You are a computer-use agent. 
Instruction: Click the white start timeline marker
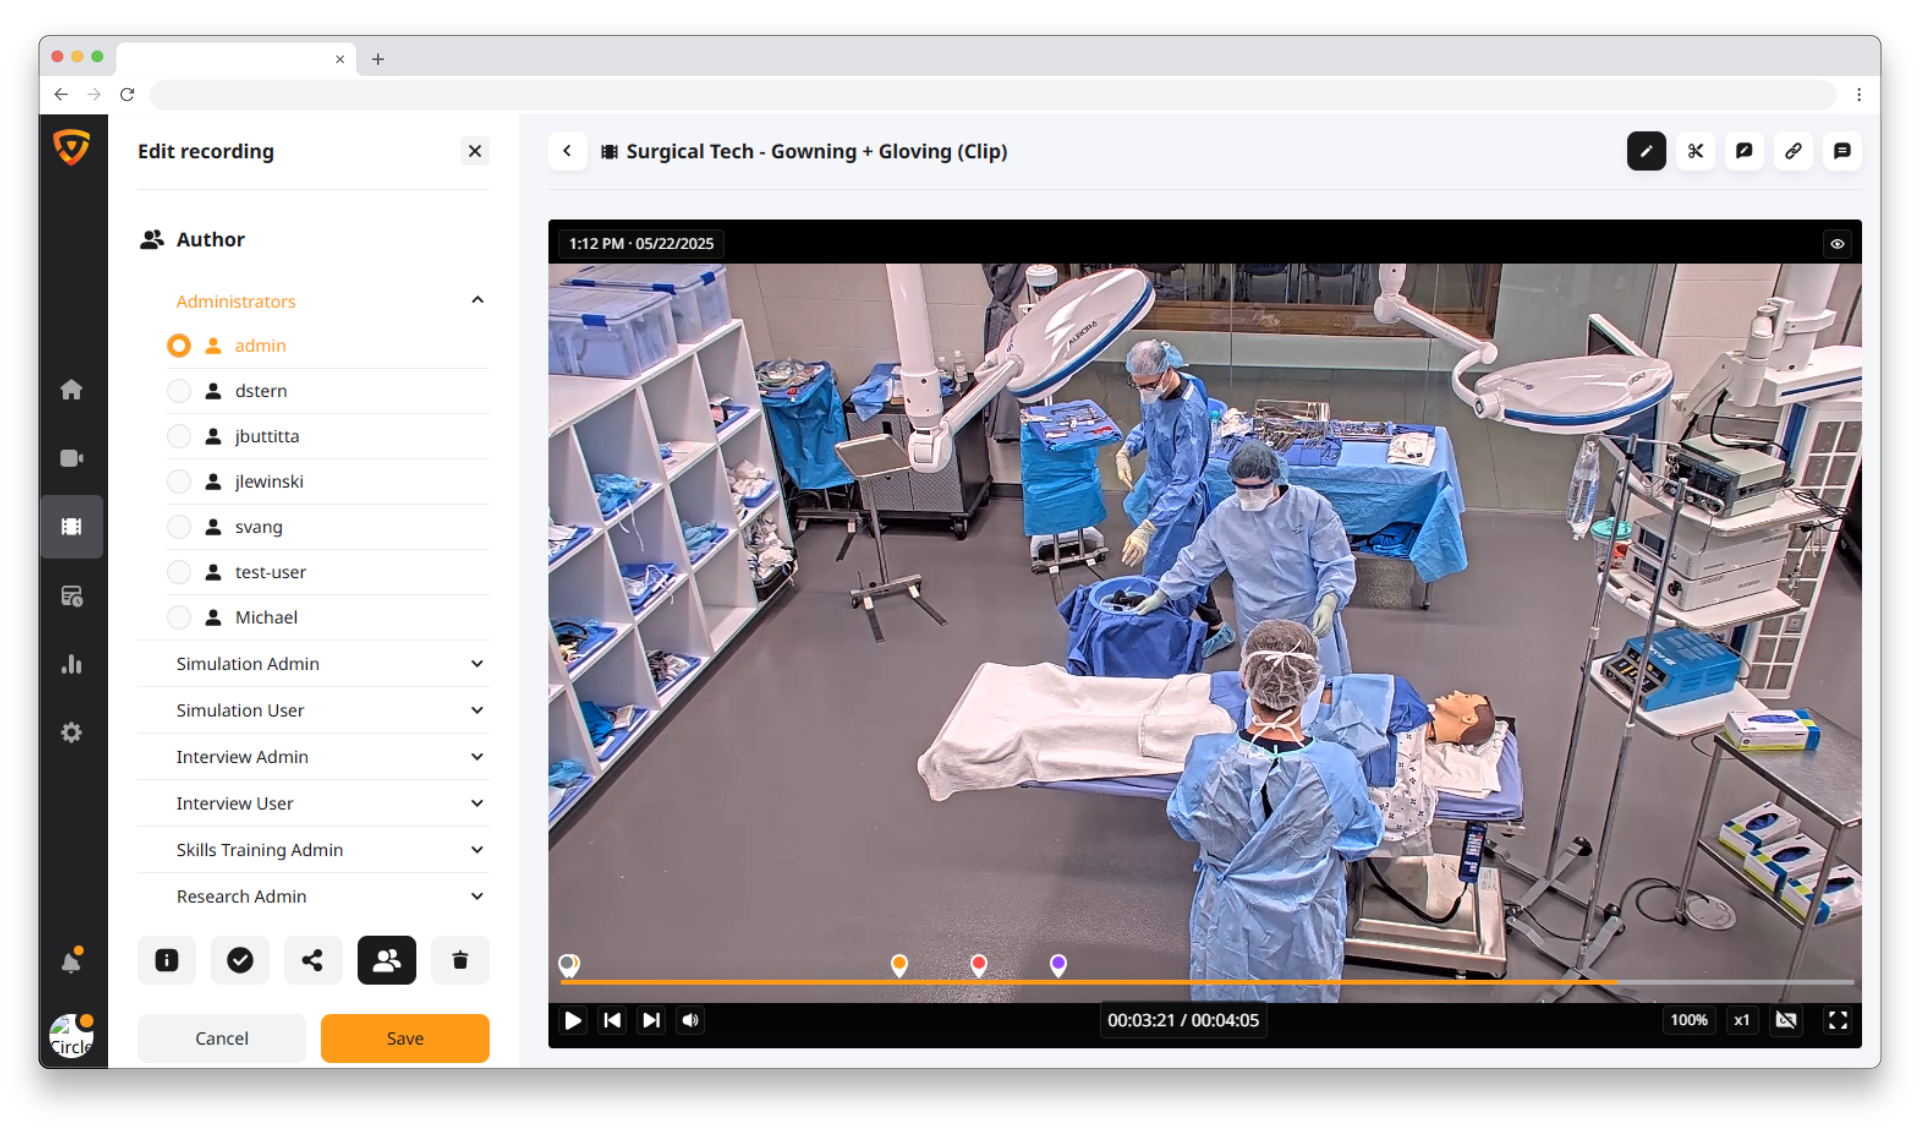(x=569, y=964)
